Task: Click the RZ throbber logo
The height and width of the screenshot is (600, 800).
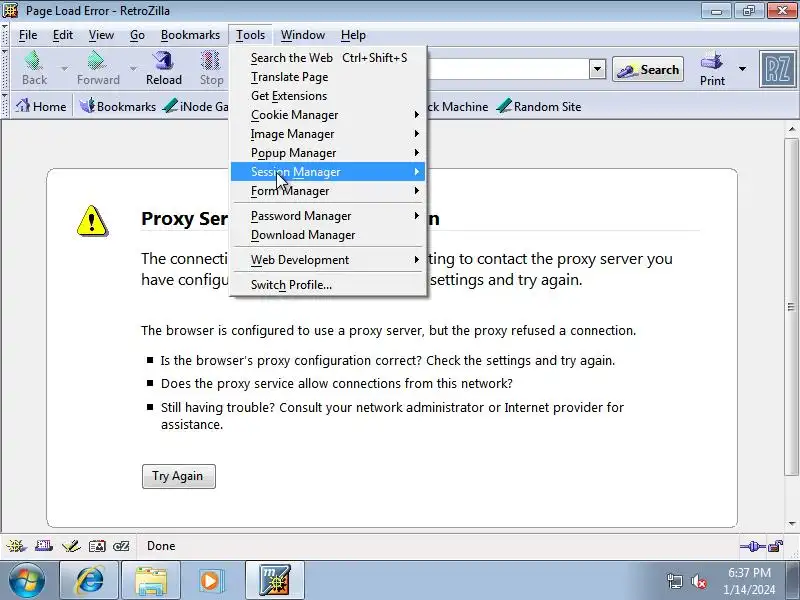Action: (x=777, y=69)
